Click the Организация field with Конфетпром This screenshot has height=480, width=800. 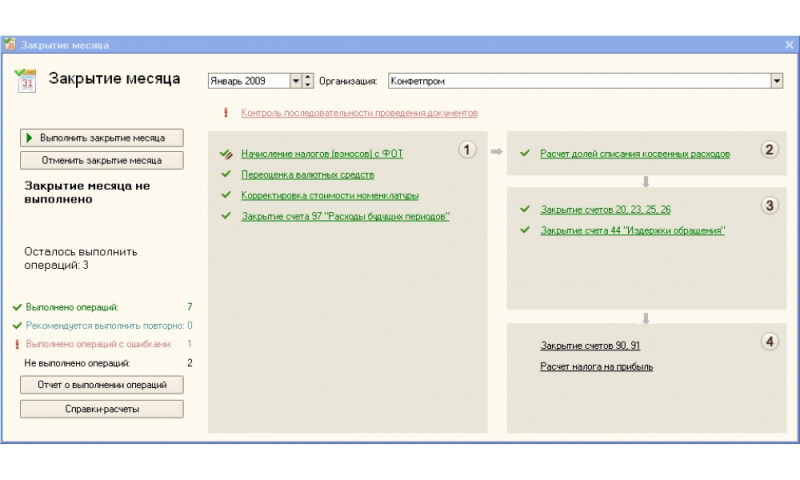tap(578, 81)
